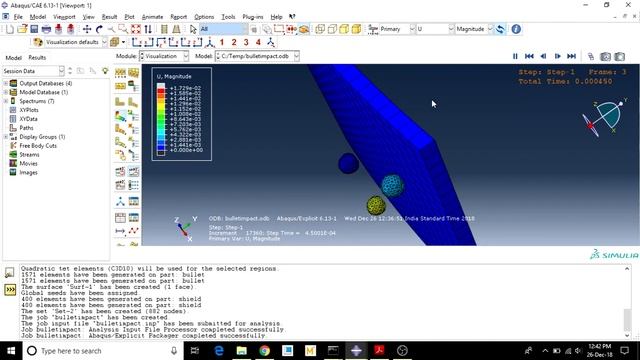This screenshot has height=360, width=640.
Task: Open the Result menu
Action: click(109, 17)
